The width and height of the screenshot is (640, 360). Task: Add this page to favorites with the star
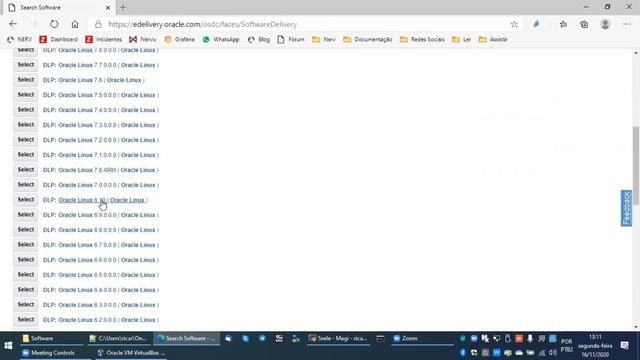(x=514, y=24)
